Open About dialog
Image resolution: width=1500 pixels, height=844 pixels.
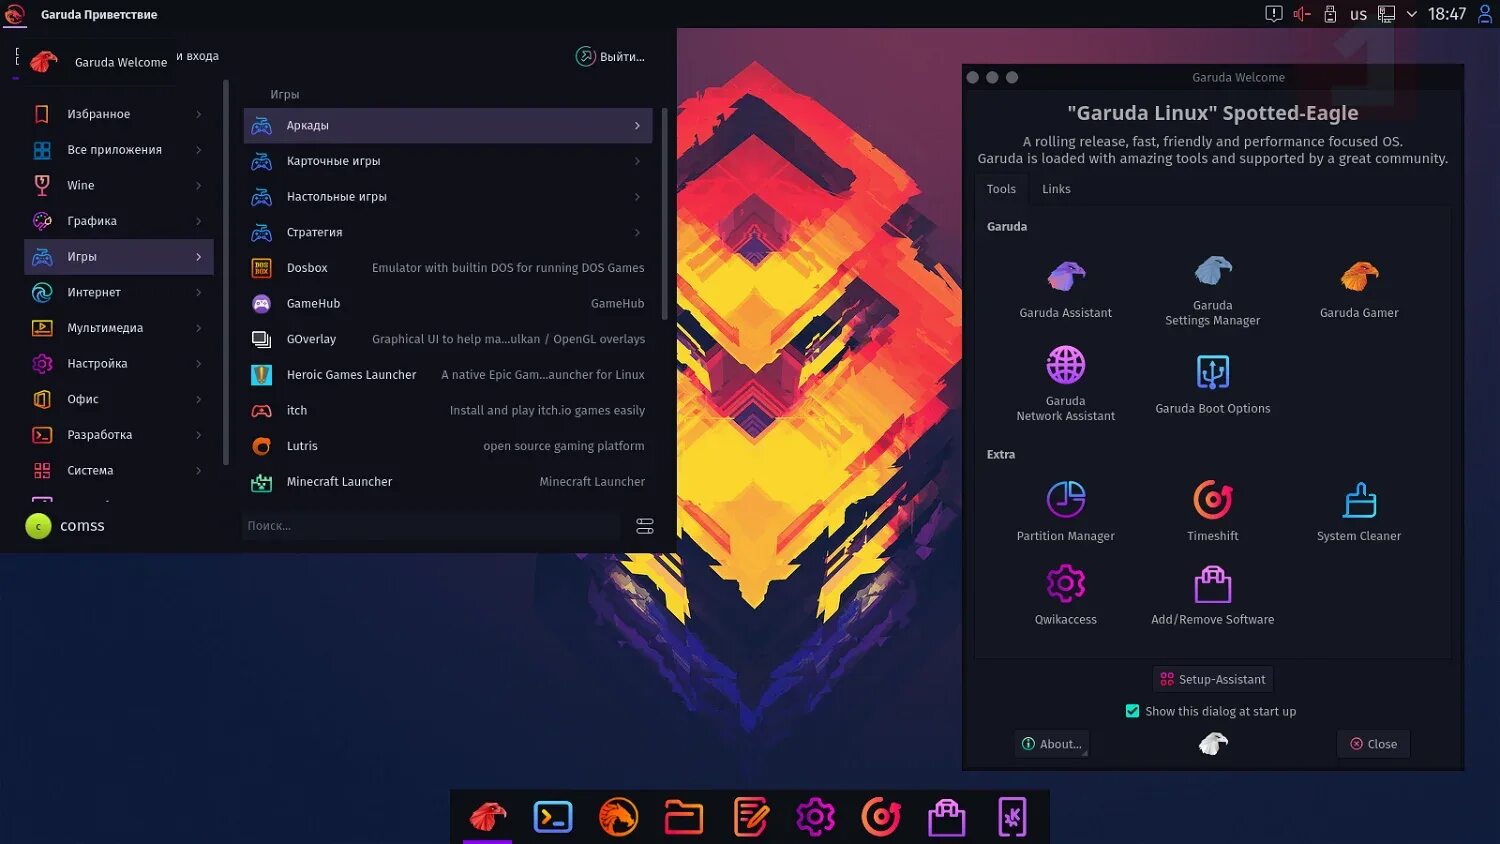pos(1051,744)
